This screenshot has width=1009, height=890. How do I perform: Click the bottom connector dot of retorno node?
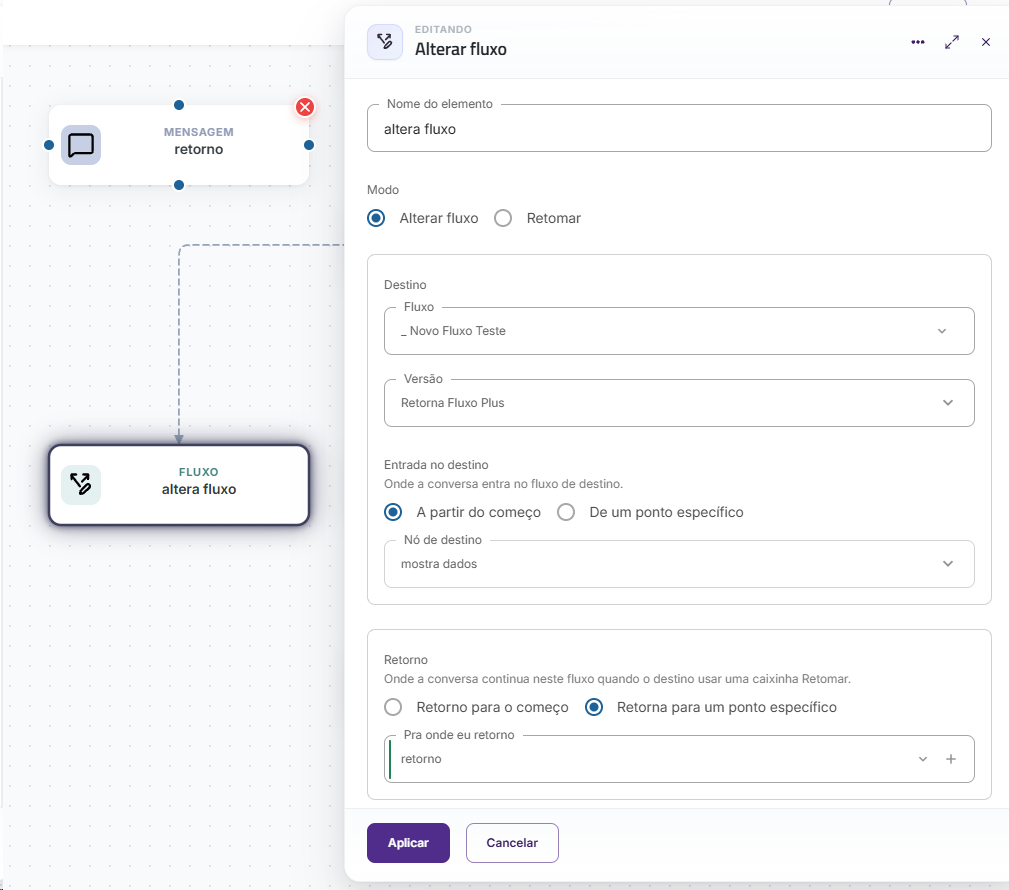click(179, 185)
